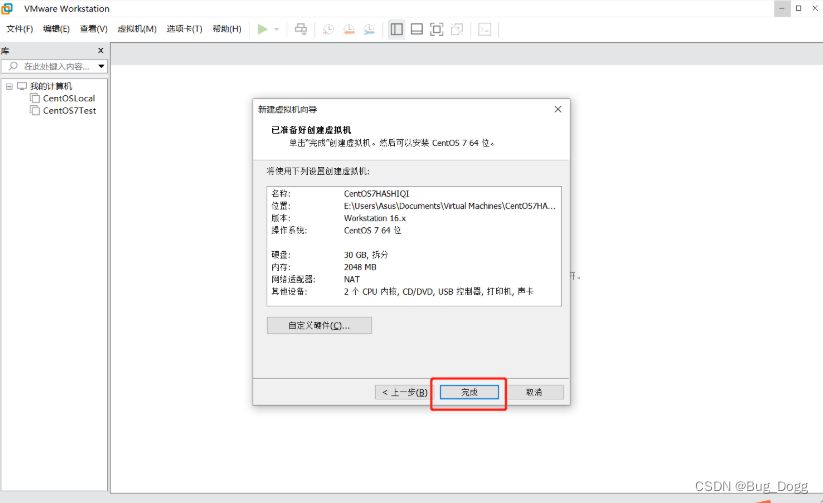This screenshot has height=503, width=823.
Task: Click the 上一步(B) back button
Action: pos(404,392)
